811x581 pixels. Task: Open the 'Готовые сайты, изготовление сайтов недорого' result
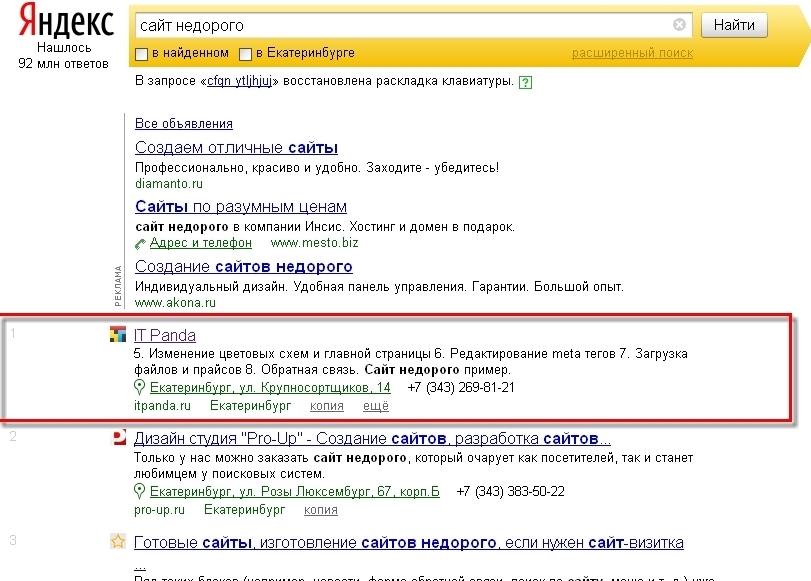409,543
